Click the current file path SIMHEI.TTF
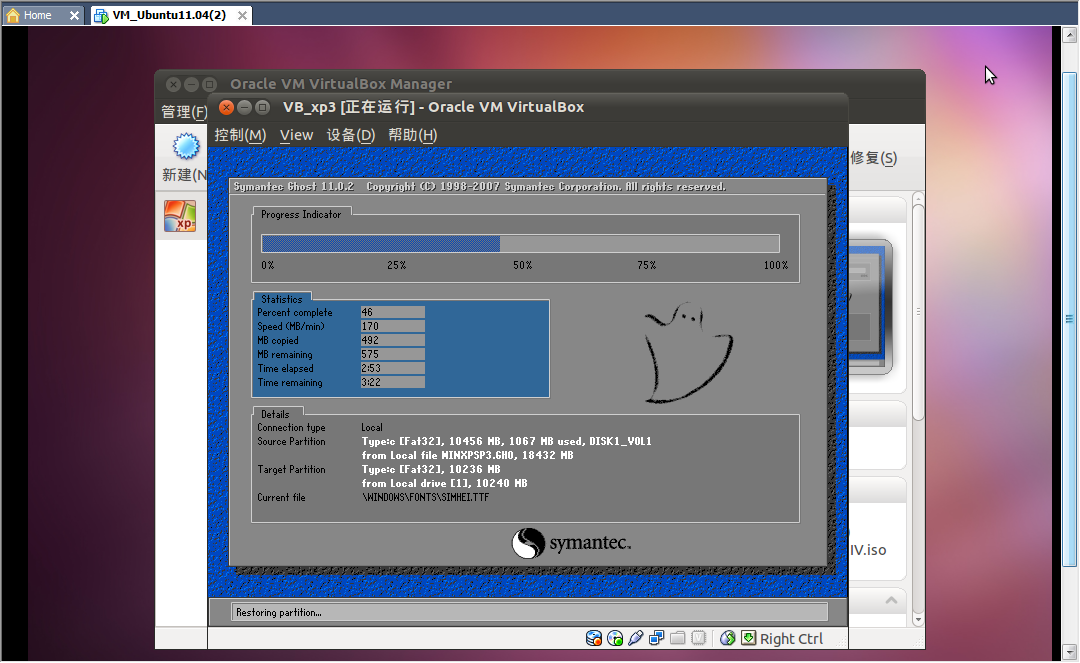This screenshot has height=663, width=1080. click(x=426, y=497)
